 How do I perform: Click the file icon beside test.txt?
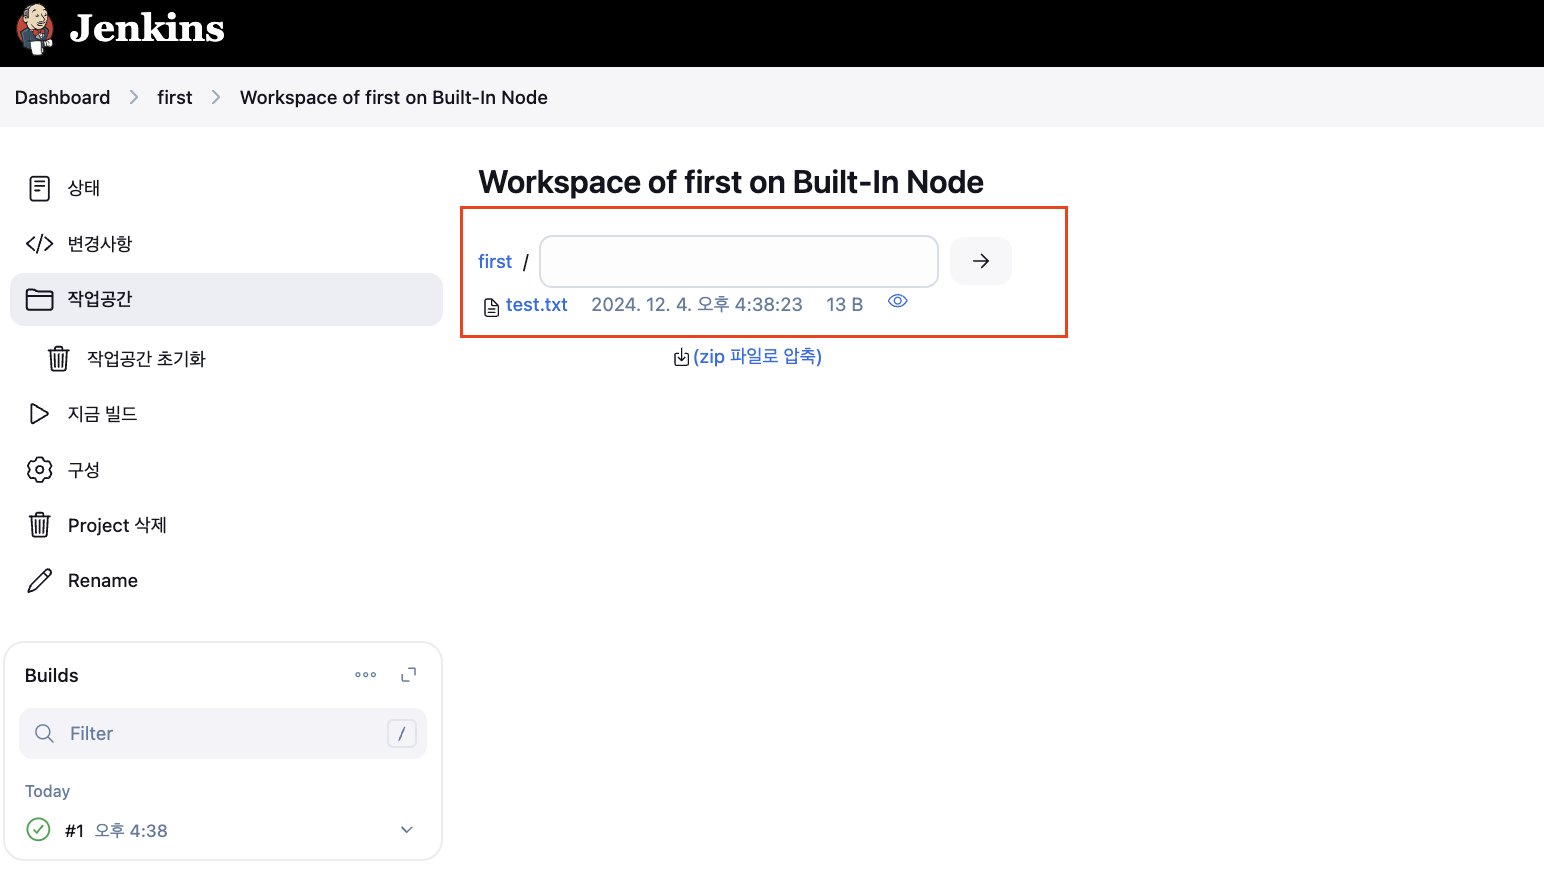491,307
